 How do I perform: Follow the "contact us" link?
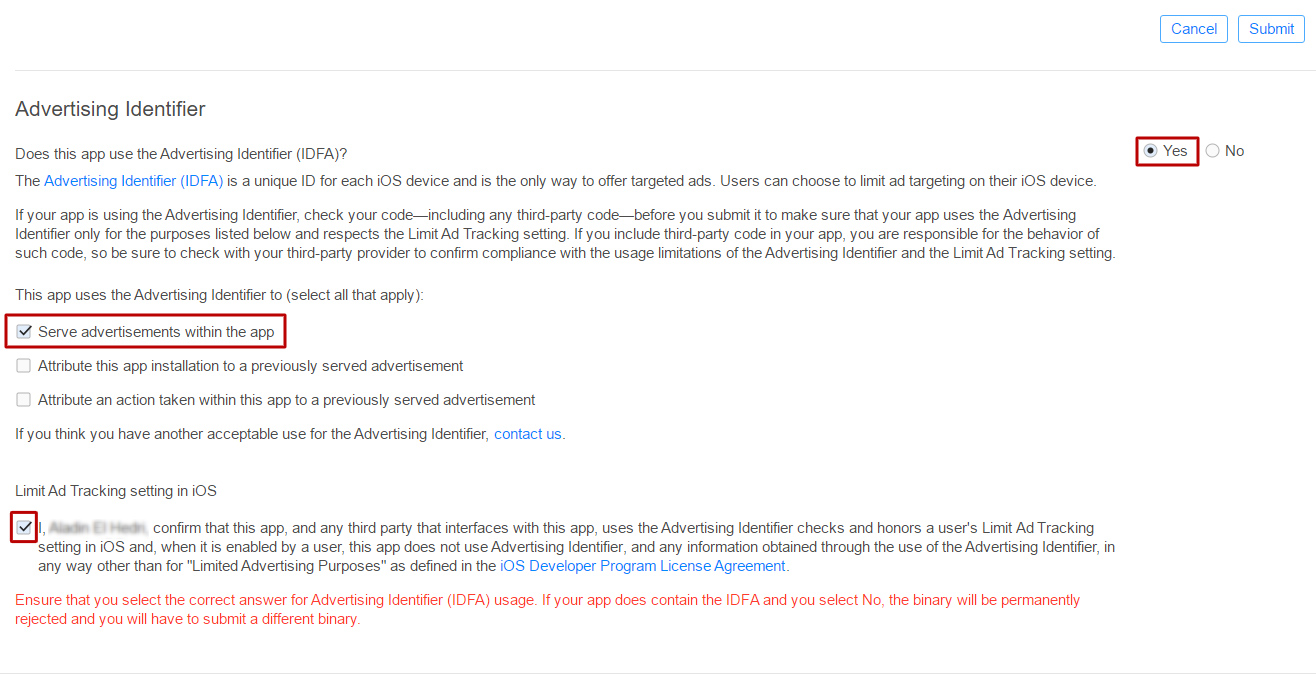pyautogui.click(x=527, y=434)
